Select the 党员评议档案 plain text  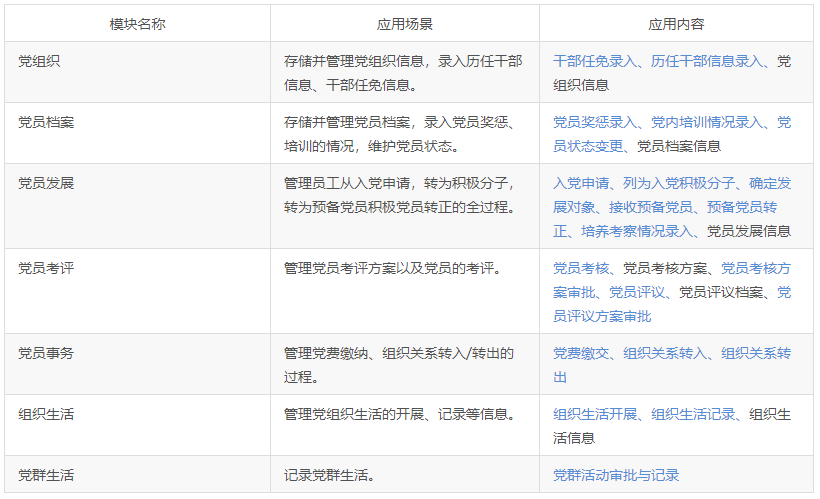tap(721, 292)
